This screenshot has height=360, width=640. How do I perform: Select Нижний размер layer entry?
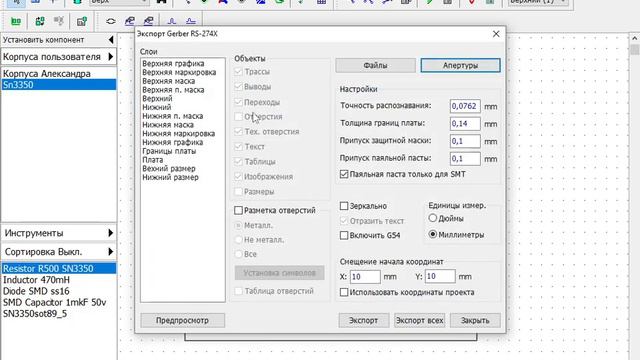[170, 178]
